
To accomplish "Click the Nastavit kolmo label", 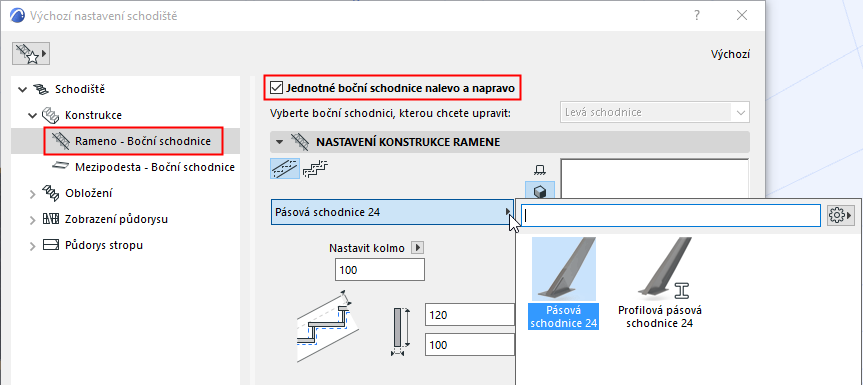I will pos(367,248).
